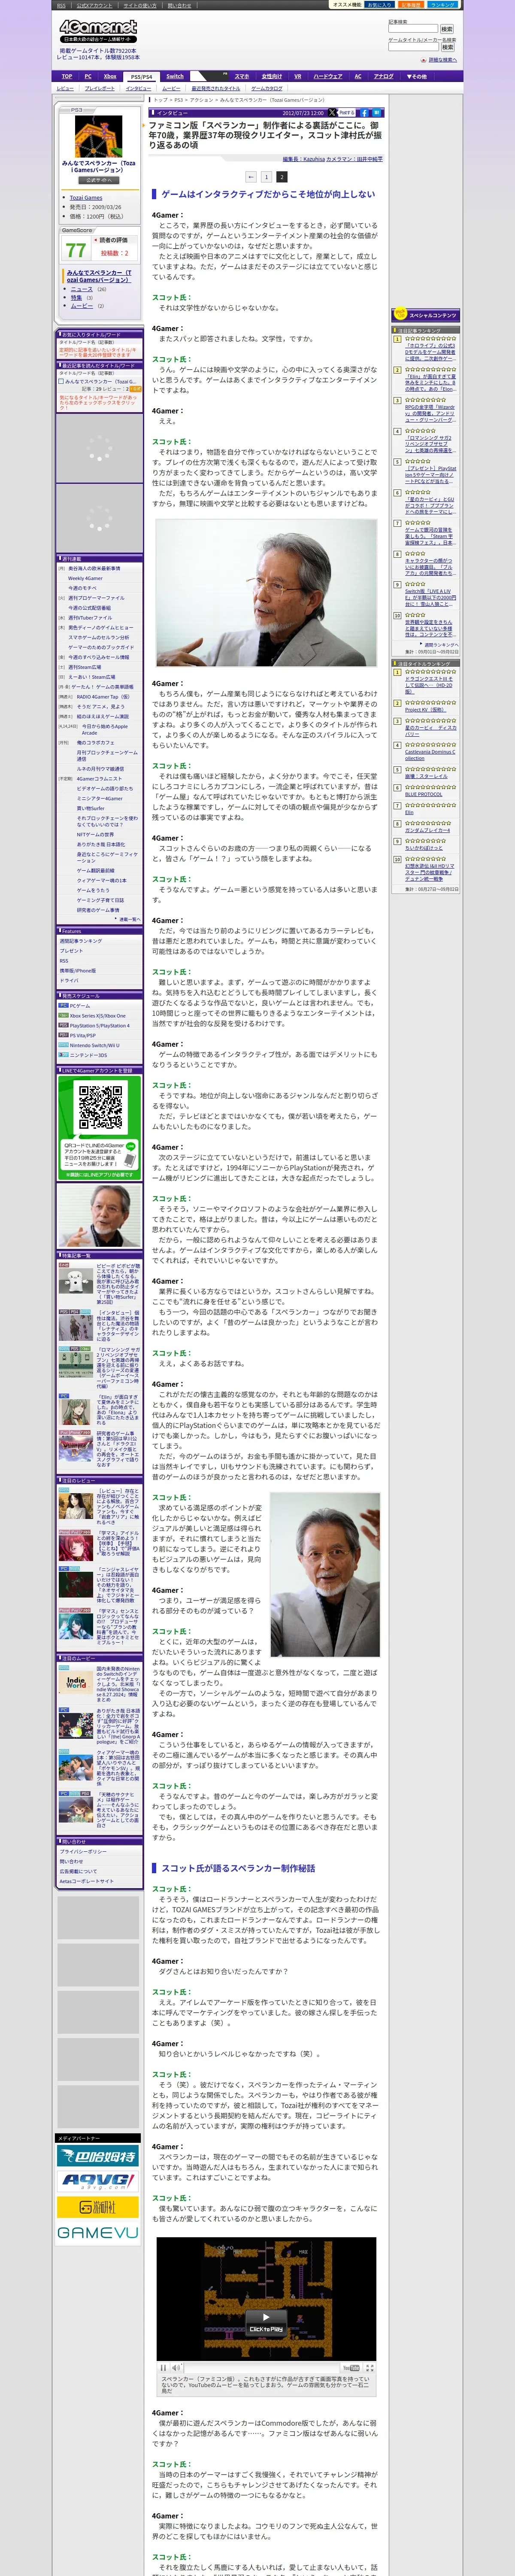Screen dimensions: 515x2576
Task: Go to previous page arrow
Action: [x=251, y=177]
